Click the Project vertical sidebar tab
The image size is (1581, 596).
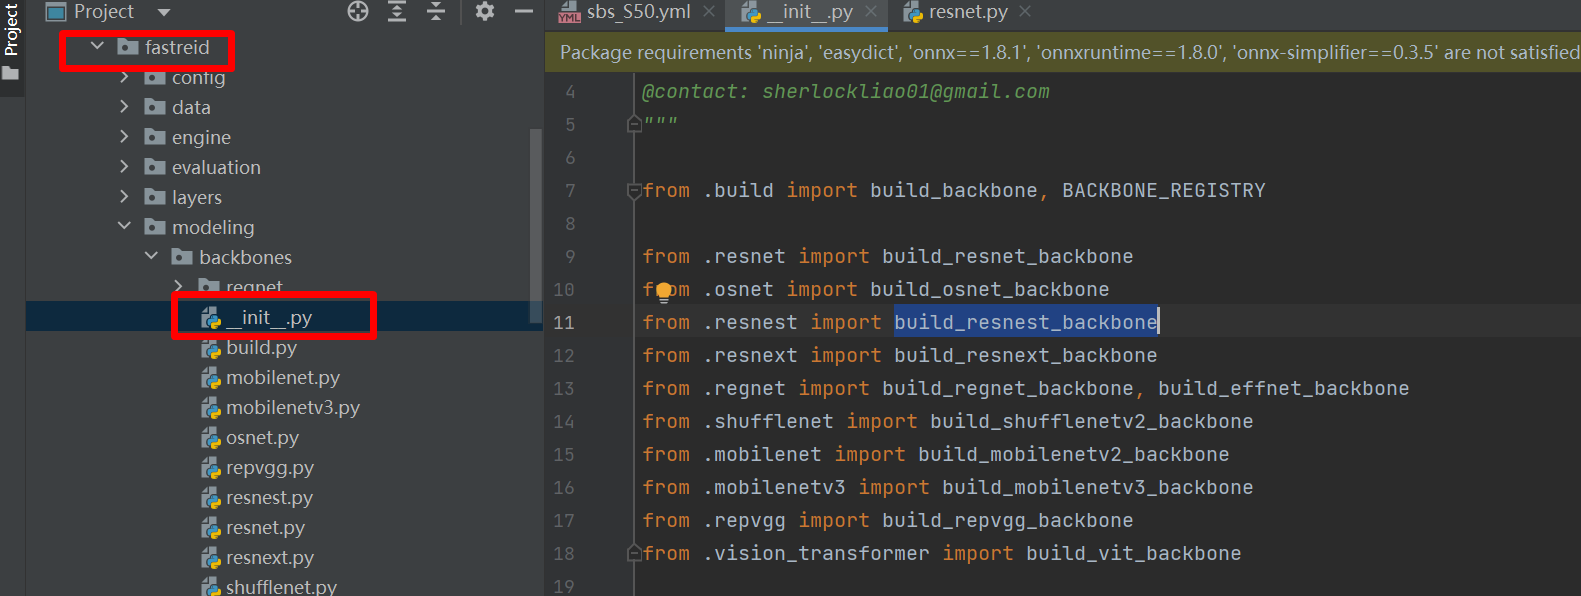click(11, 30)
